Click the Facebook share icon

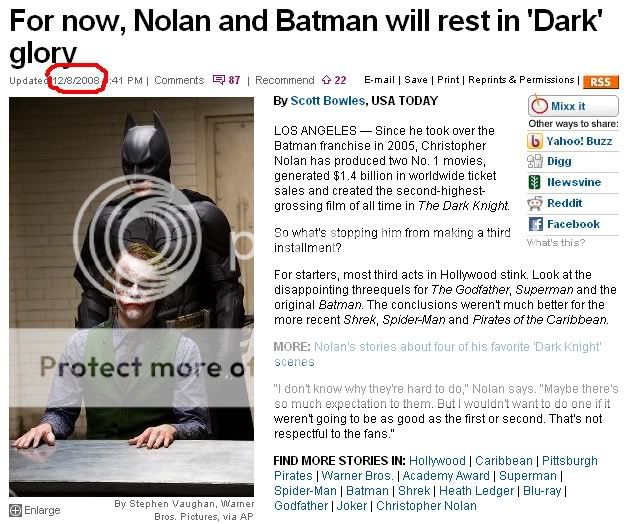536,224
